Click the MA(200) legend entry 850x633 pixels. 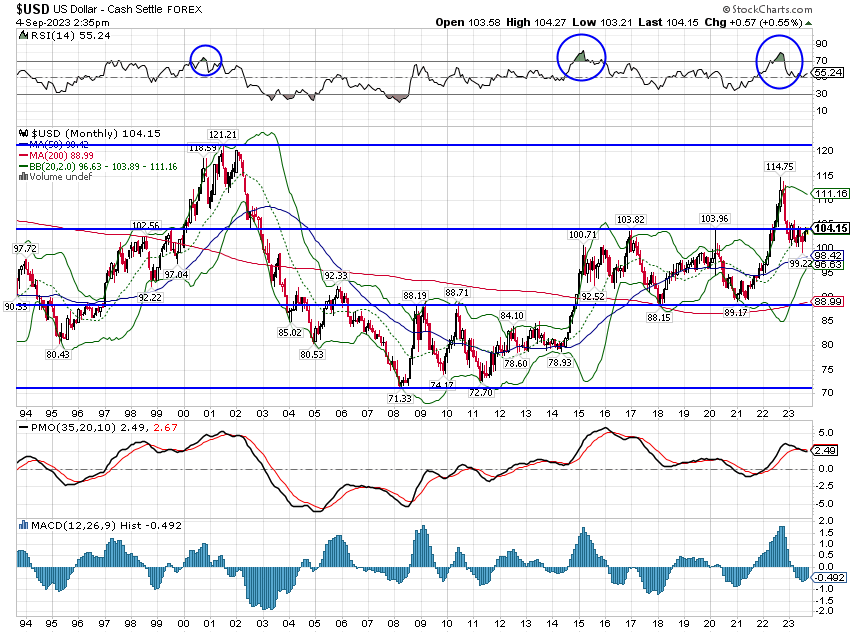[x=59, y=156]
